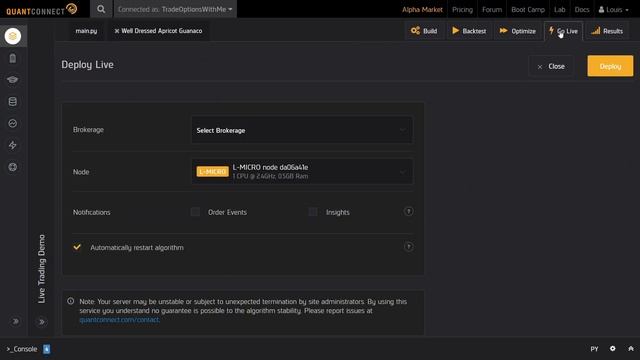Open the Lab menu item
This screenshot has width=640, height=360.
point(560,9)
